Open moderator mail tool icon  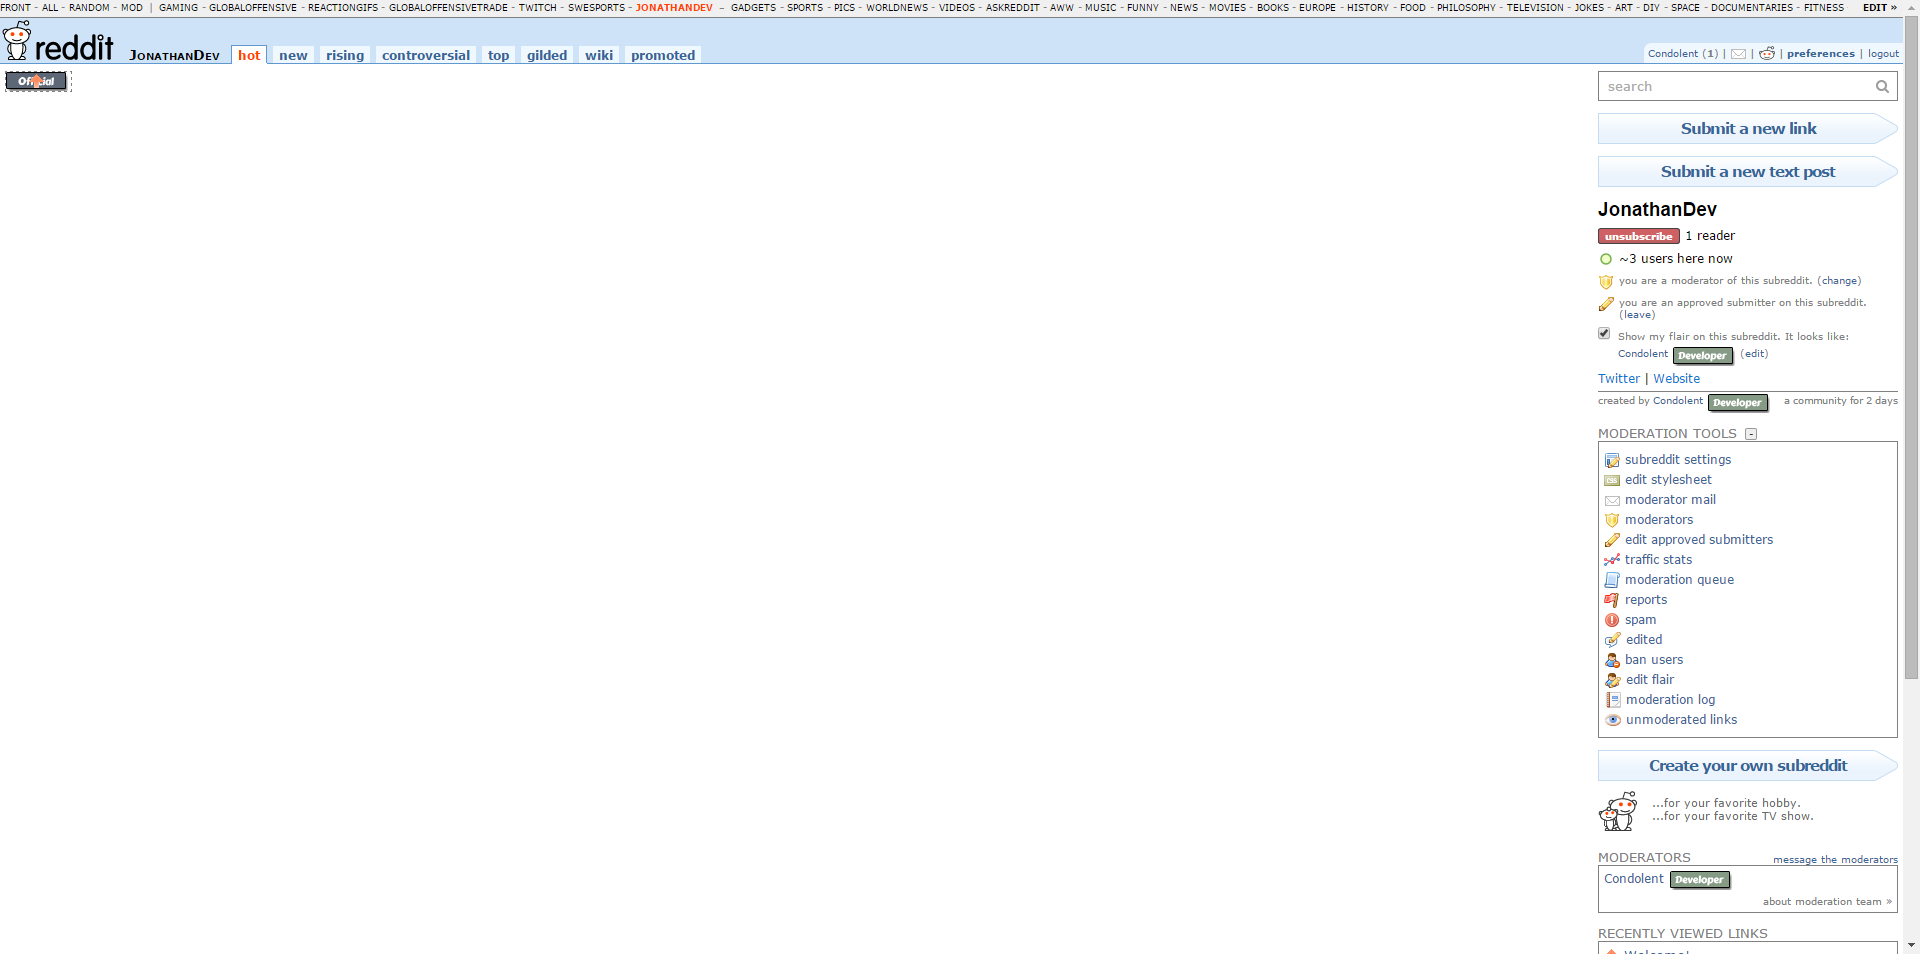click(x=1612, y=500)
